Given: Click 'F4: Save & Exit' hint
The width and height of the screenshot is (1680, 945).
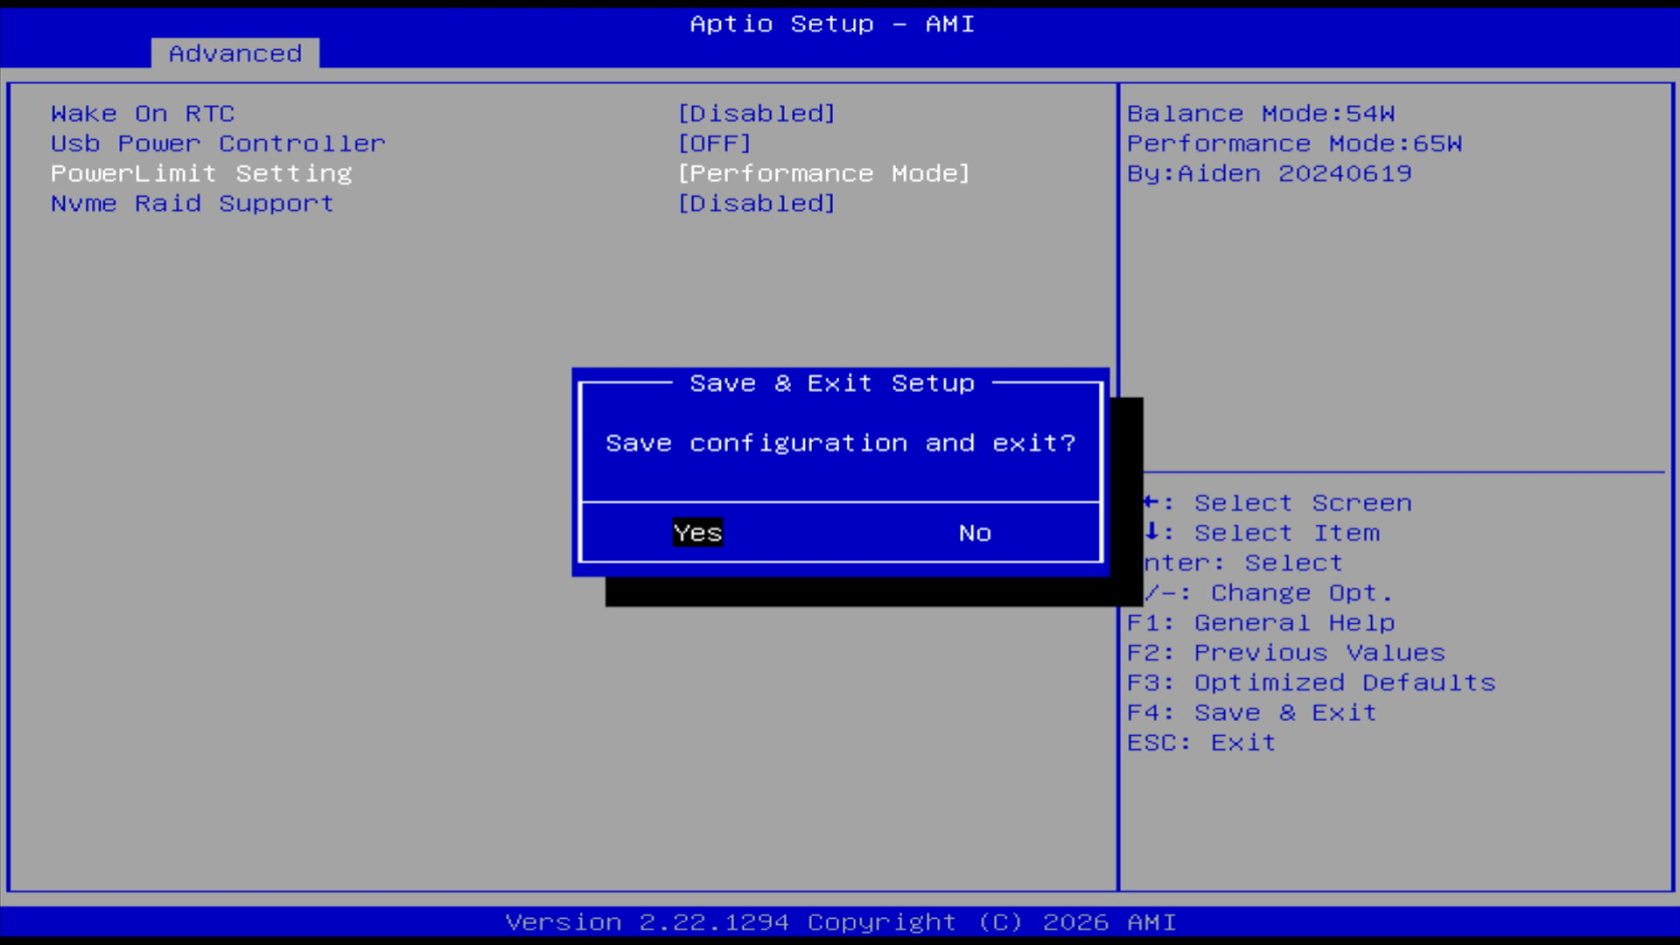Looking at the screenshot, I should click(1252, 713).
